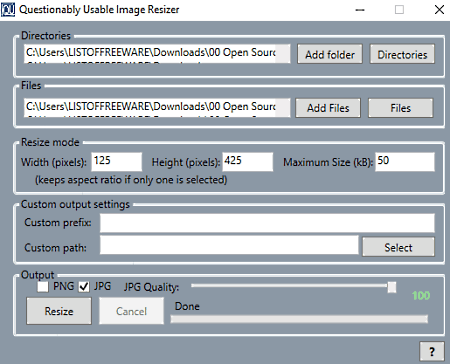Image resolution: width=450 pixels, height=364 pixels.
Task: Focus the Width (pixels) field
Action: pyautogui.click(x=117, y=162)
